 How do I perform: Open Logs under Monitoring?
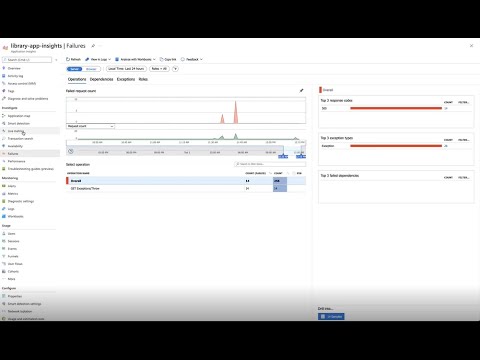(x=11, y=209)
